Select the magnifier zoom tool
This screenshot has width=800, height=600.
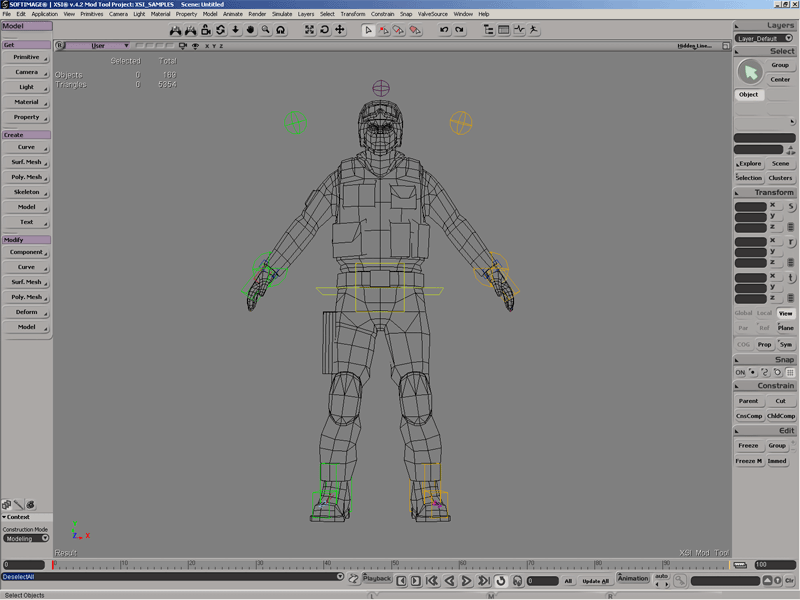click(265, 30)
